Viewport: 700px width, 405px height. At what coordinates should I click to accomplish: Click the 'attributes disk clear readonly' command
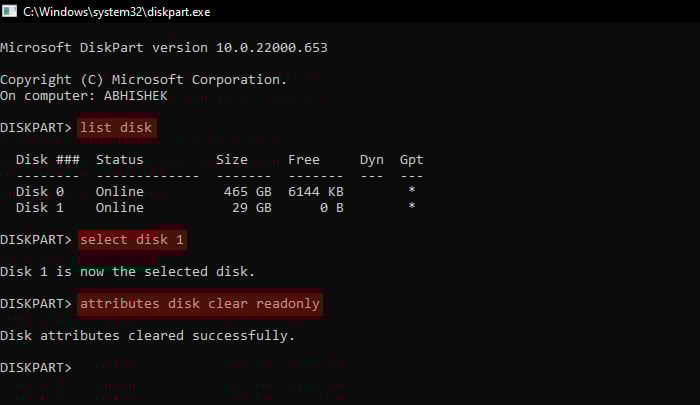200,304
